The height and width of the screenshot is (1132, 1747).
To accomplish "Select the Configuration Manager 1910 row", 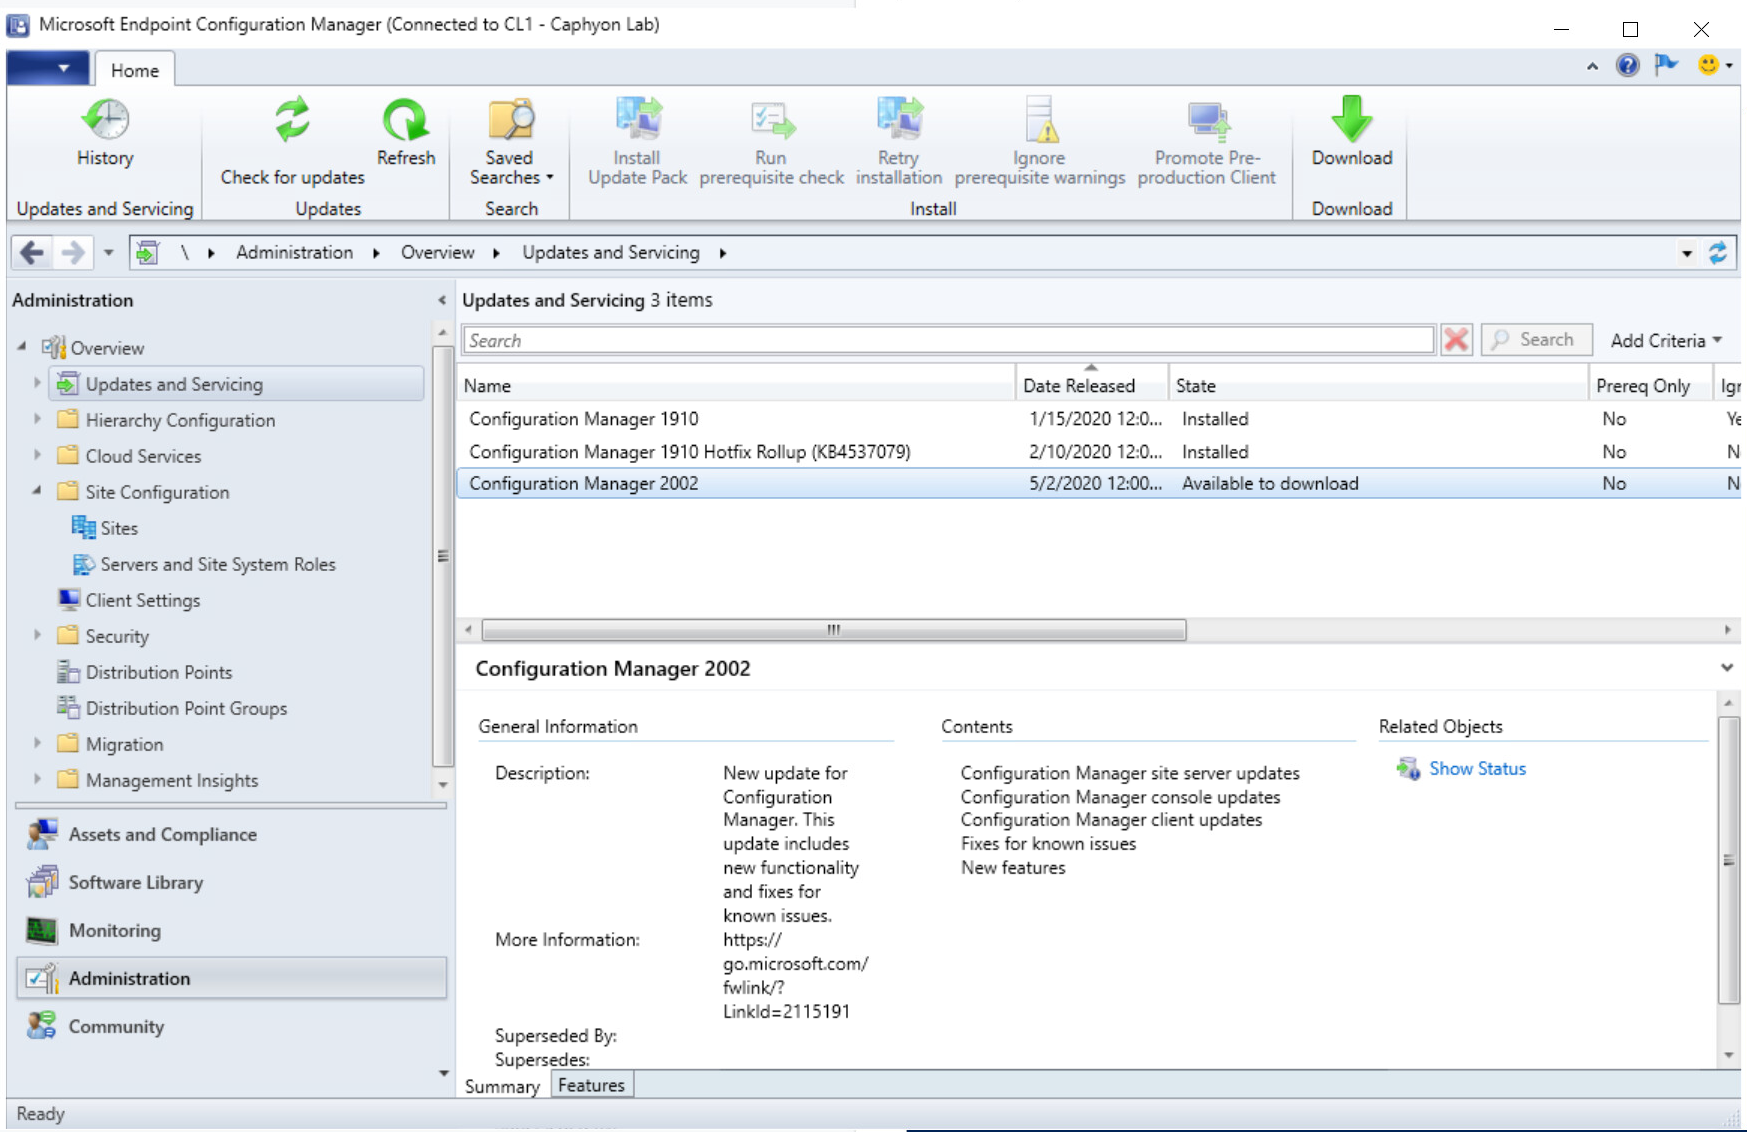I will (1098, 419).
